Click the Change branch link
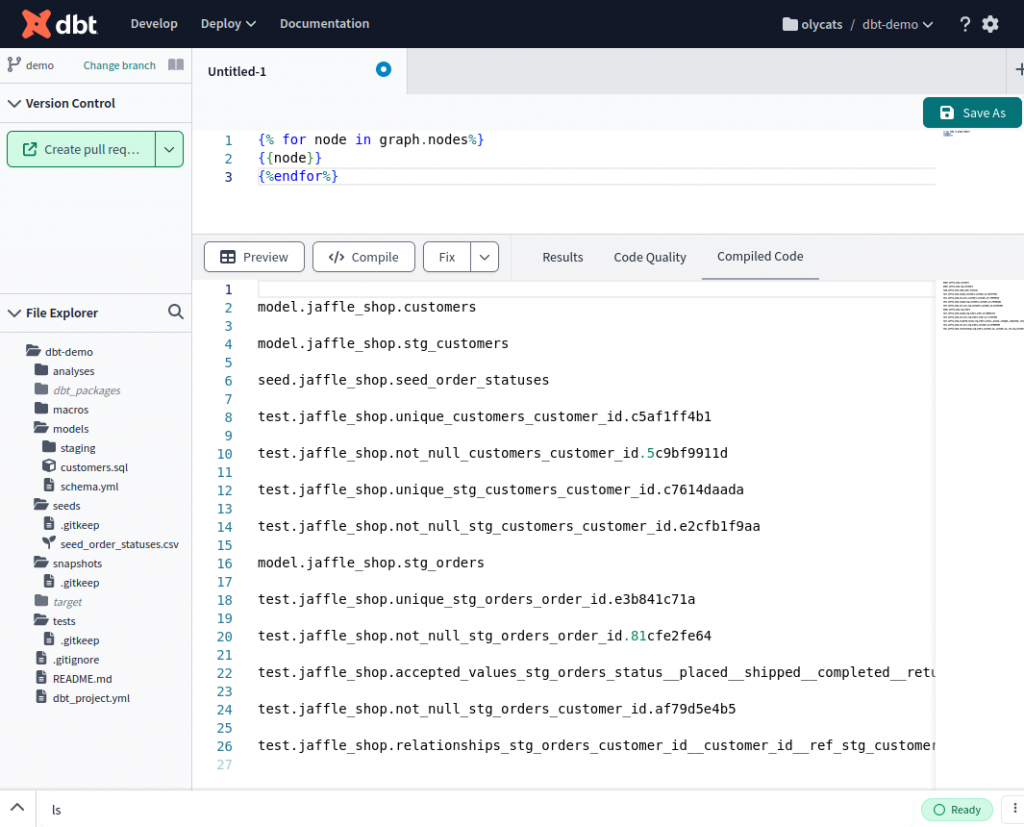The width and height of the screenshot is (1024, 827). tap(120, 65)
